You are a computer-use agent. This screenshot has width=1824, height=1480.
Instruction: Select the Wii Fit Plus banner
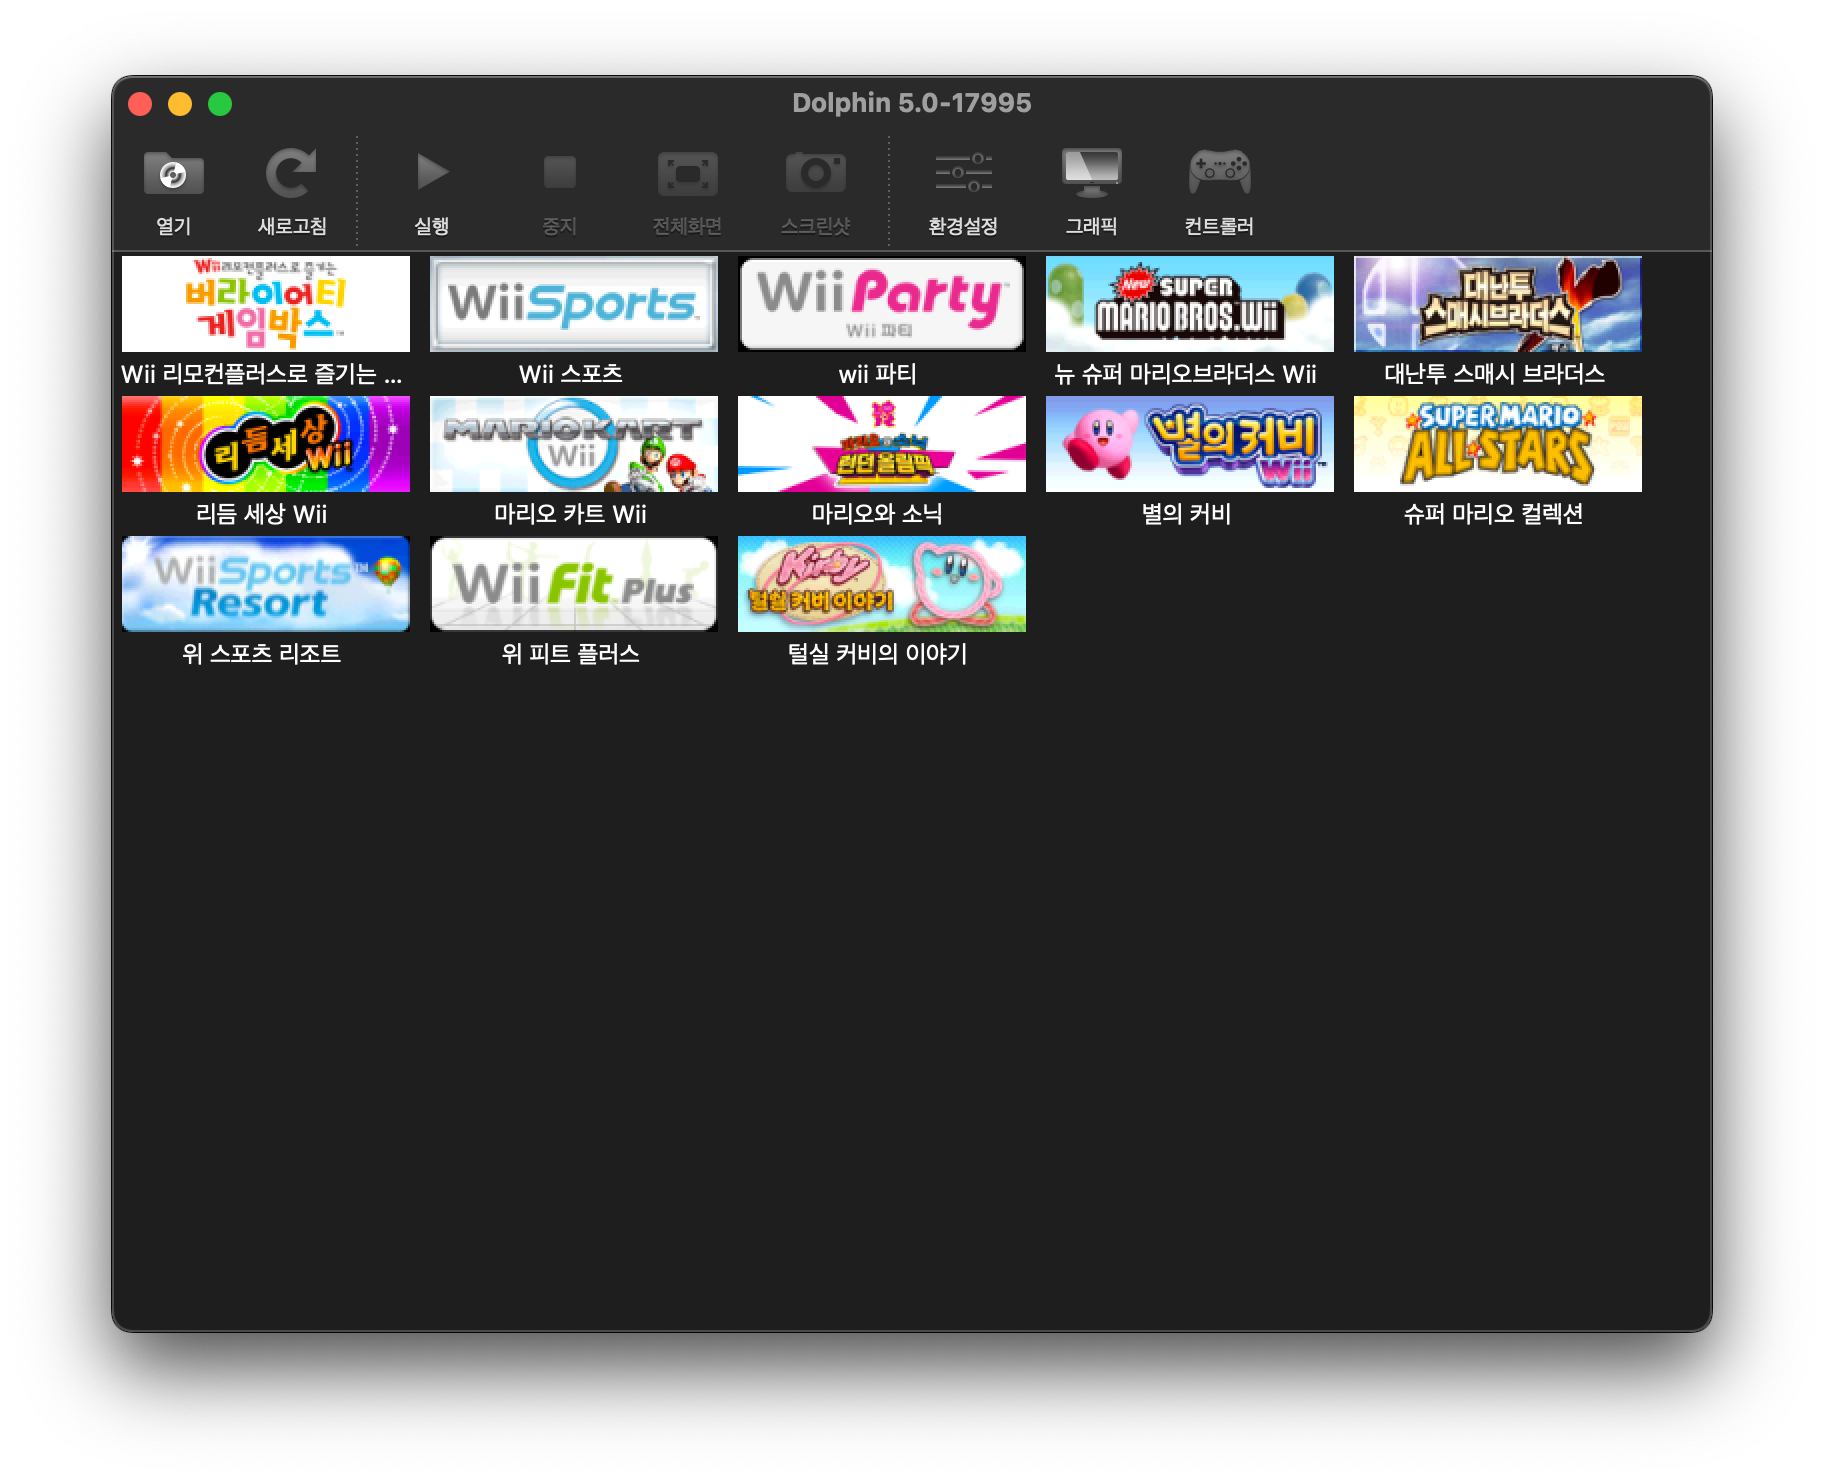574,584
